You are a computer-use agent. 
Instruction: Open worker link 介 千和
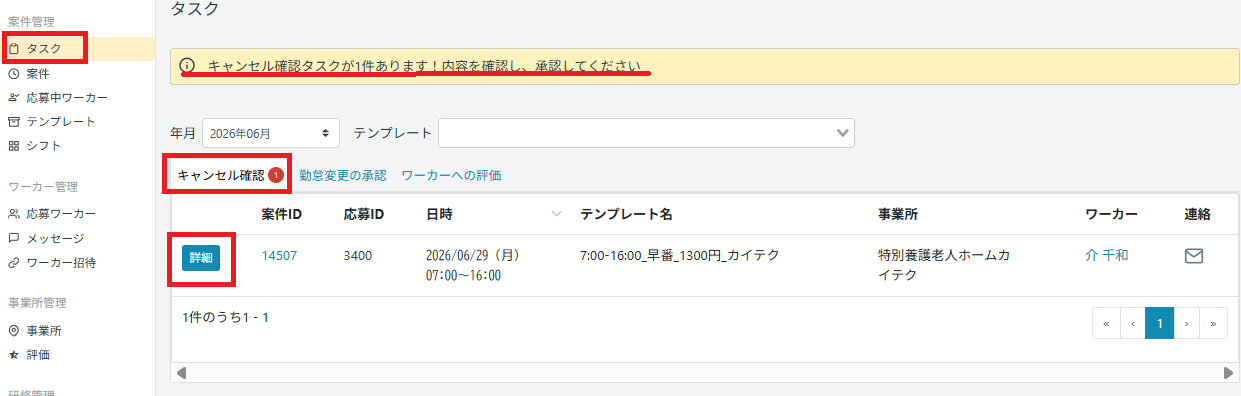coord(1106,255)
